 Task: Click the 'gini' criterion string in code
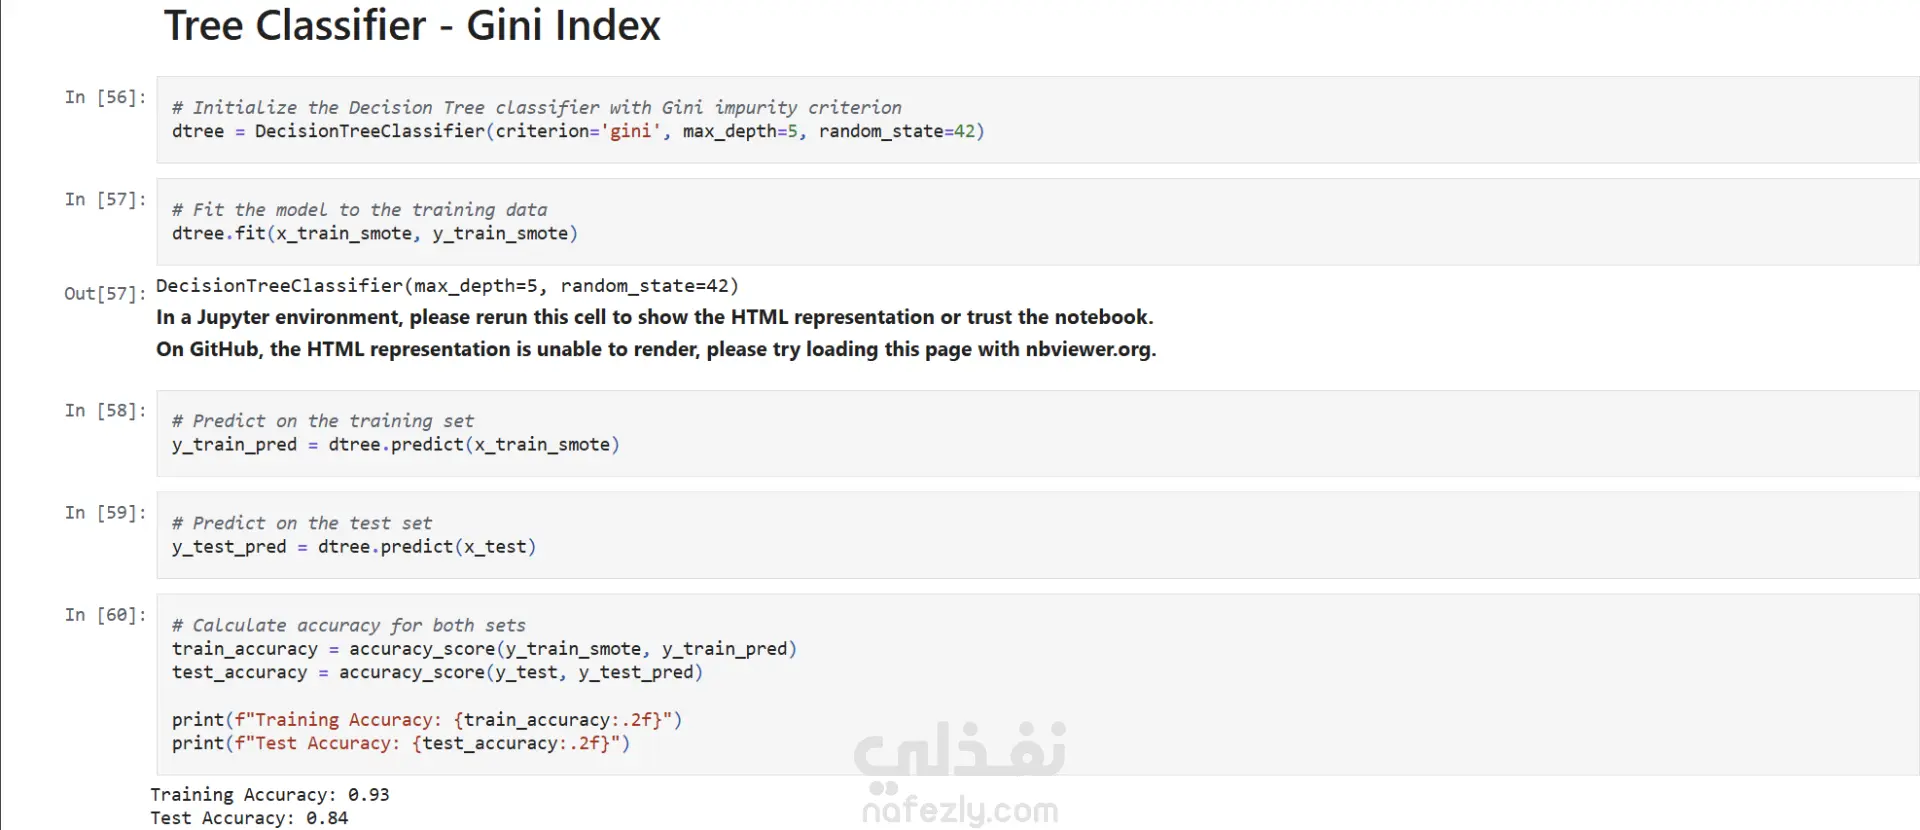[x=630, y=131]
